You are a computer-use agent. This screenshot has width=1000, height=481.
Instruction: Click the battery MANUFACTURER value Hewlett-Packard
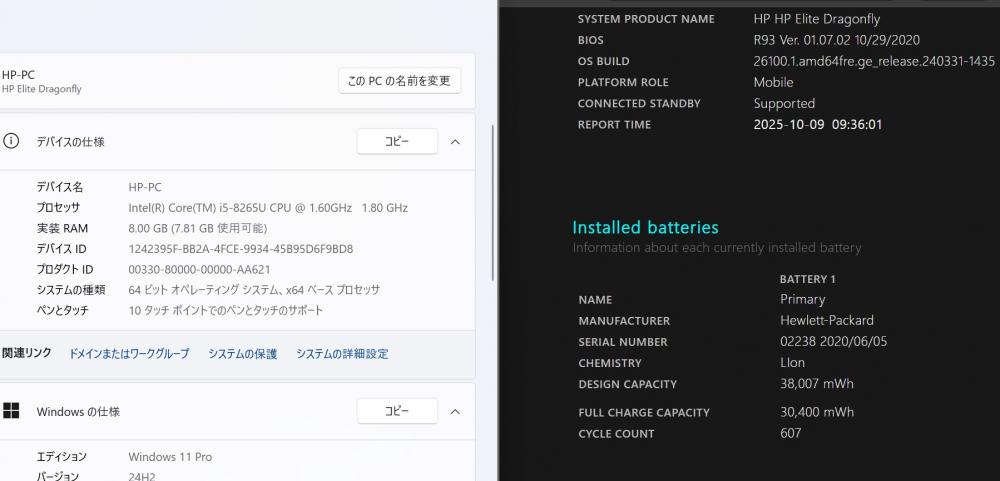point(827,320)
